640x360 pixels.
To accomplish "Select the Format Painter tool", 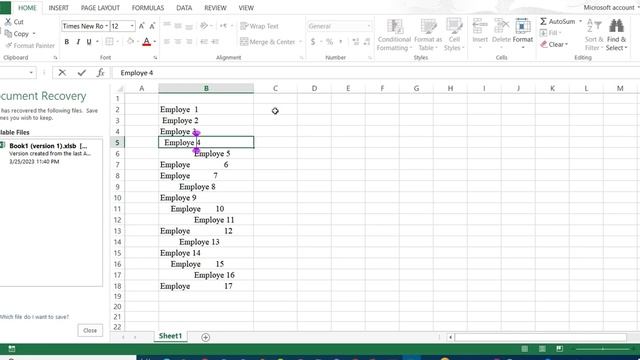I will point(30,45).
